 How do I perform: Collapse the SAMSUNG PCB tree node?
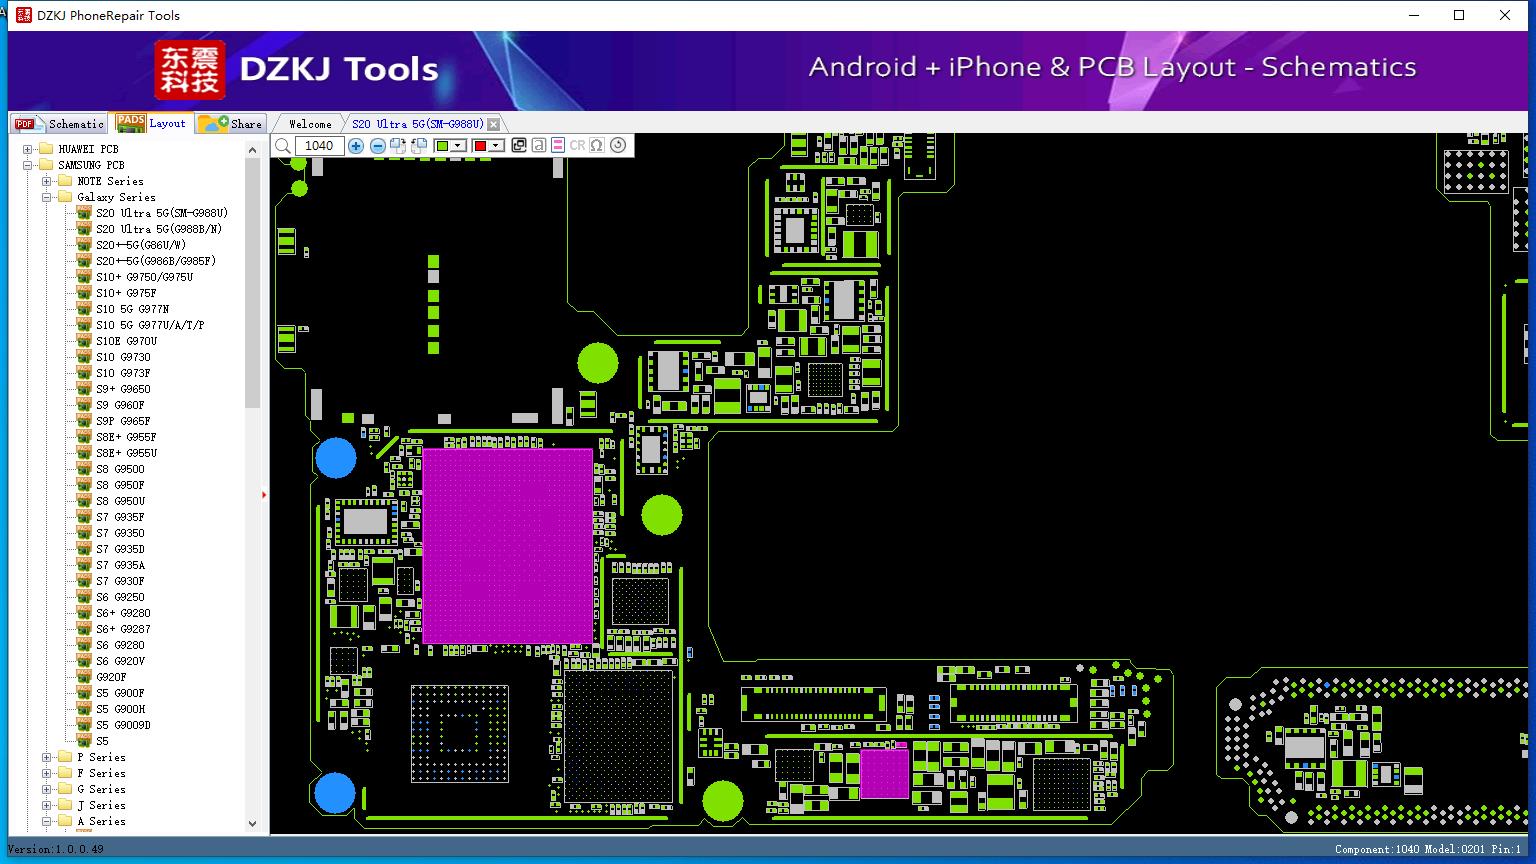[x=27, y=165]
